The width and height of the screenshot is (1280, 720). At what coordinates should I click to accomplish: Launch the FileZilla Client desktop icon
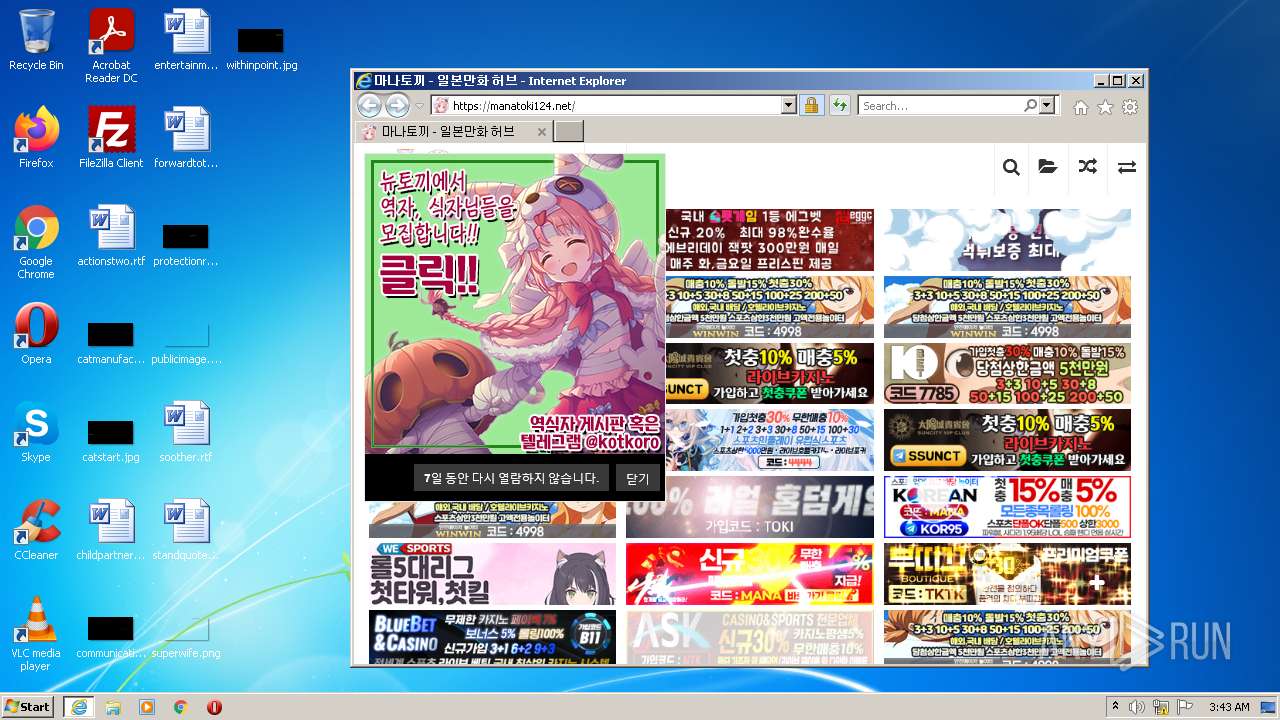[111, 138]
